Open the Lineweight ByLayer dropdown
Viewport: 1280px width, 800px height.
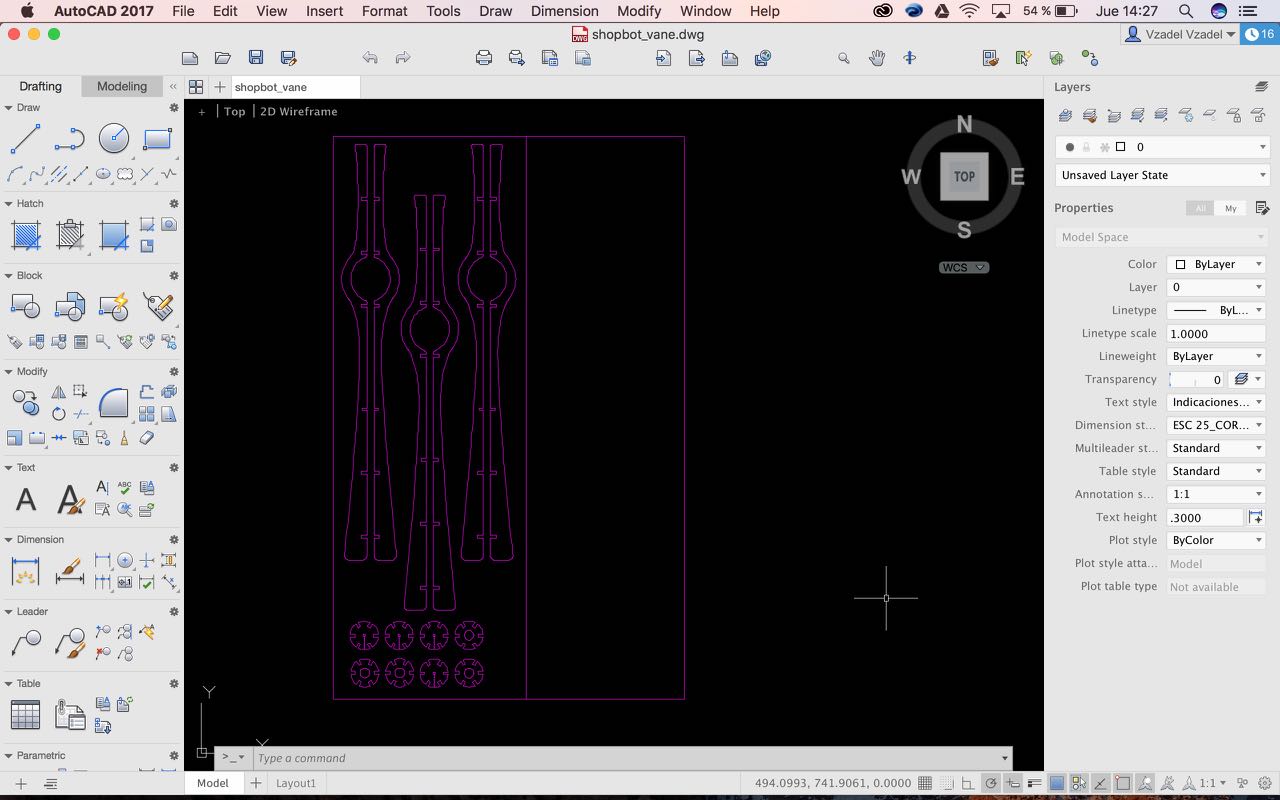click(x=1216, y=356)
